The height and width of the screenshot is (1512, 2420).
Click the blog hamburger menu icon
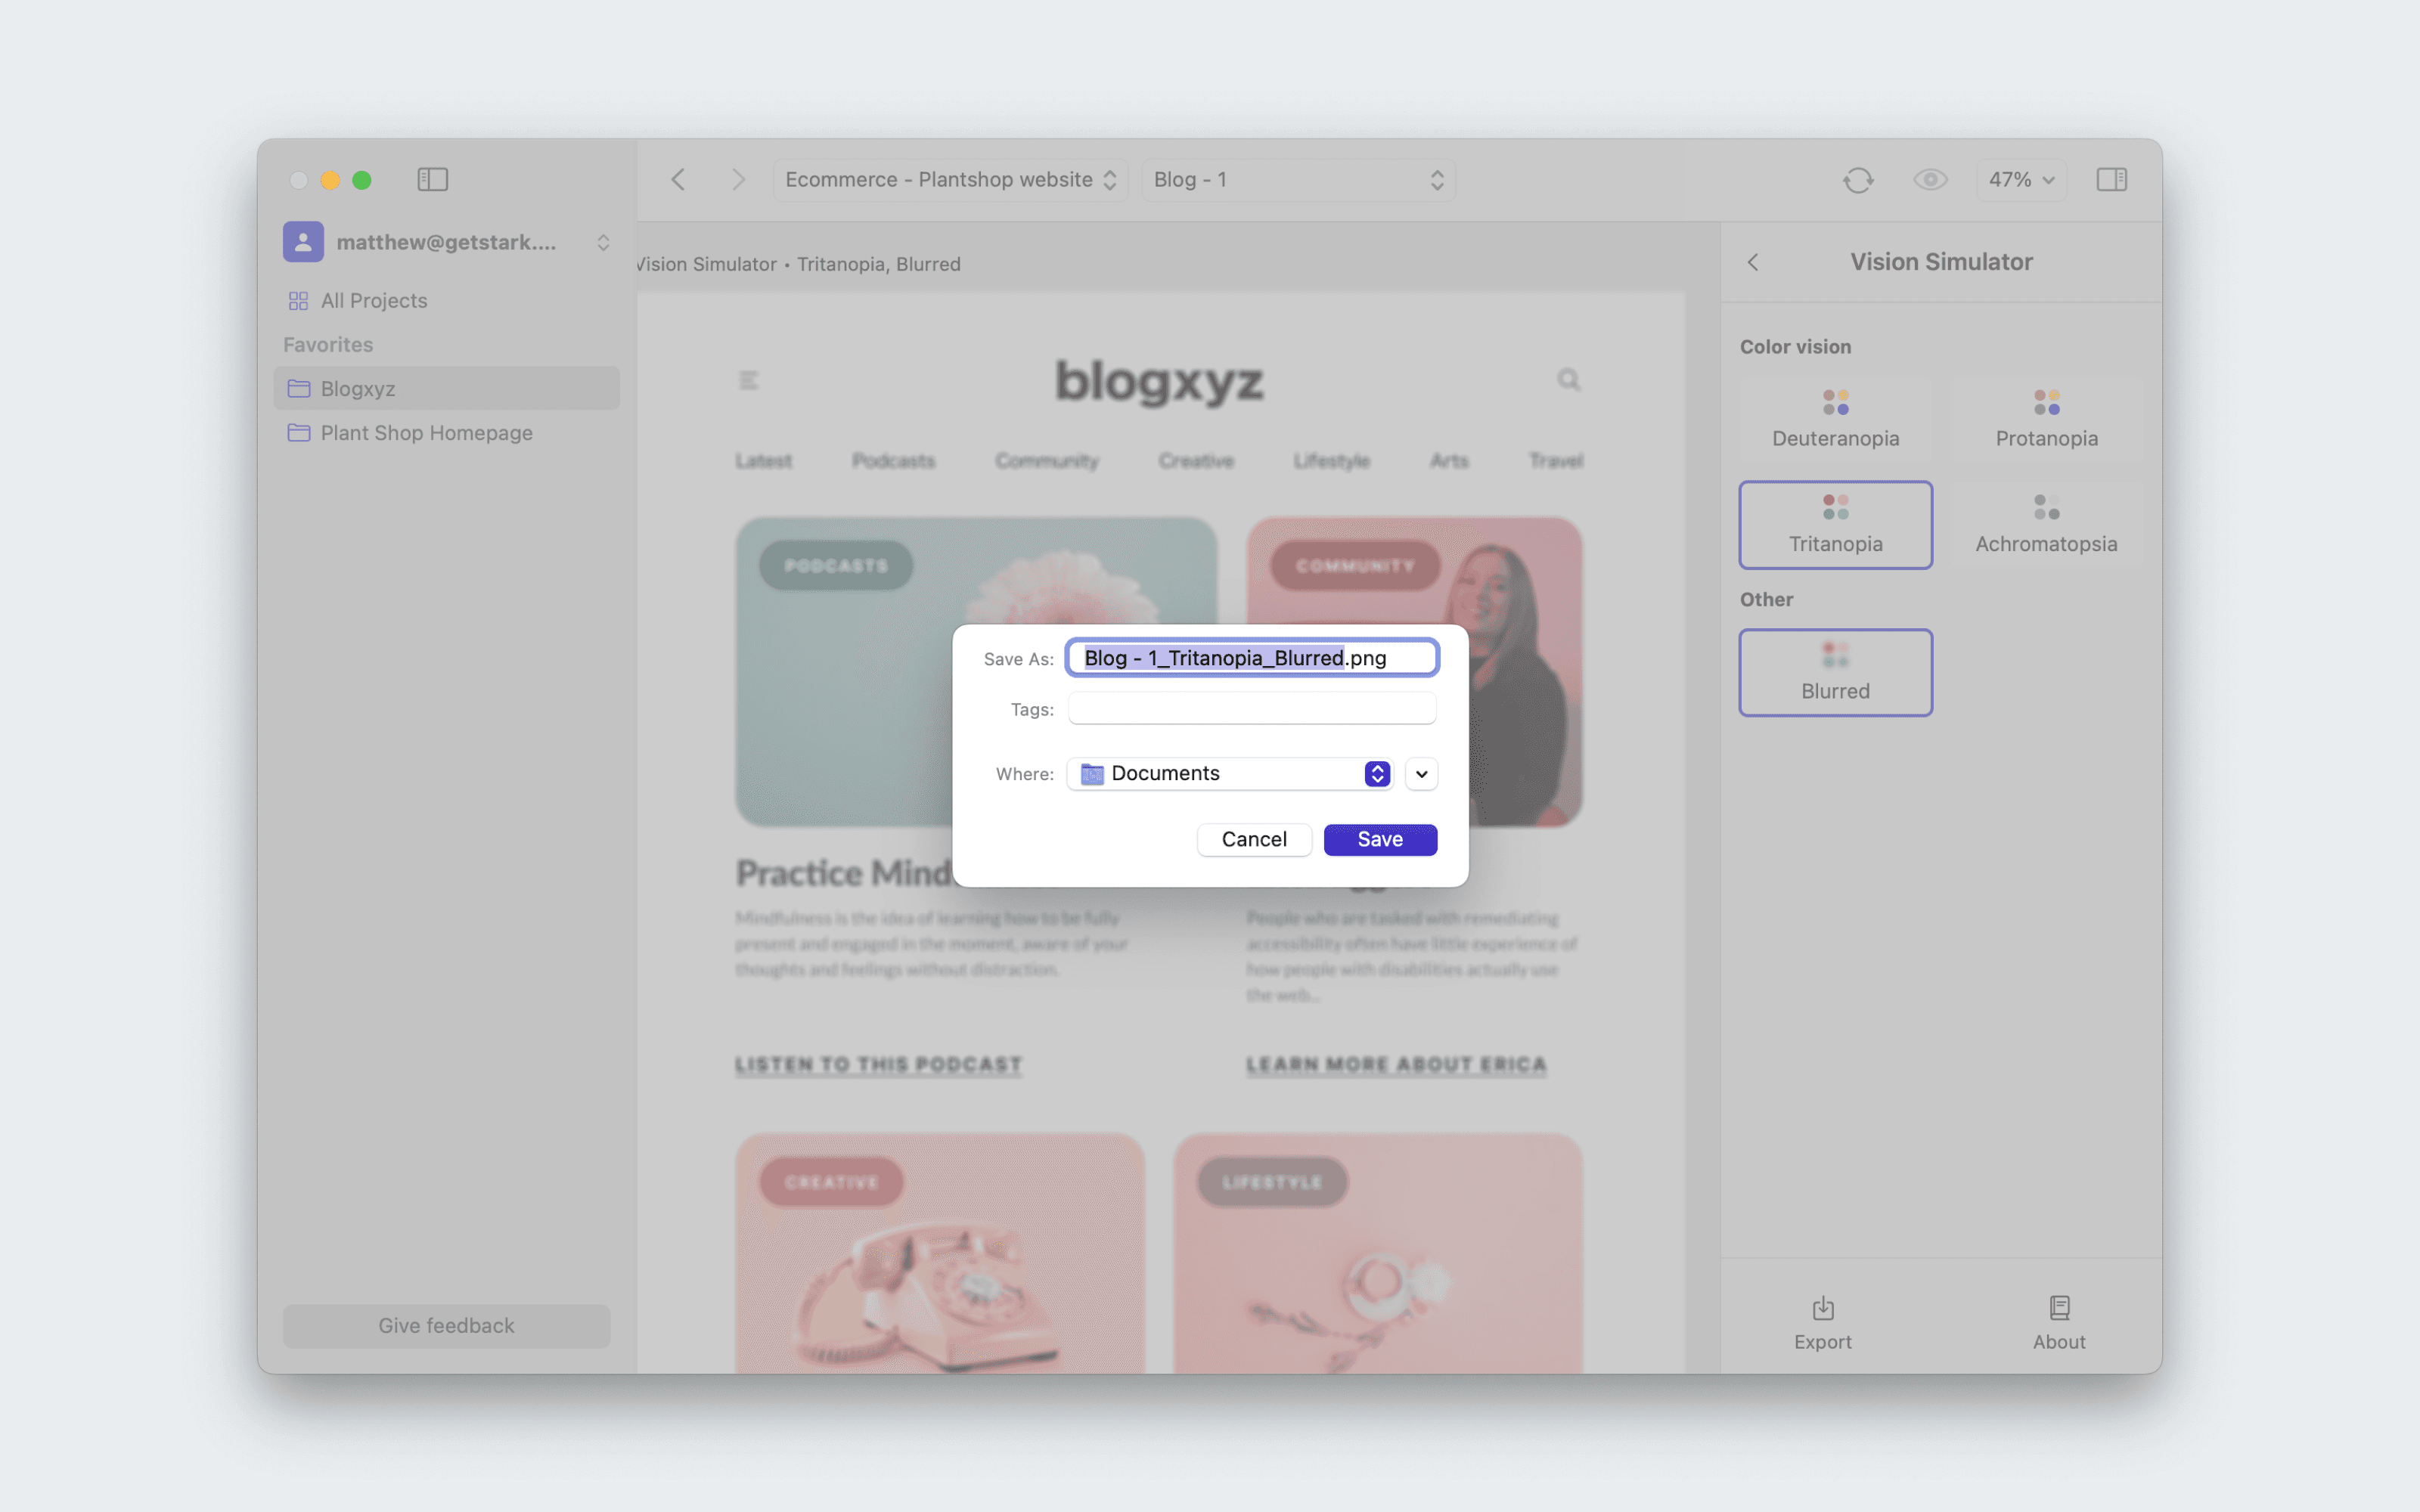tap(749, 380)
